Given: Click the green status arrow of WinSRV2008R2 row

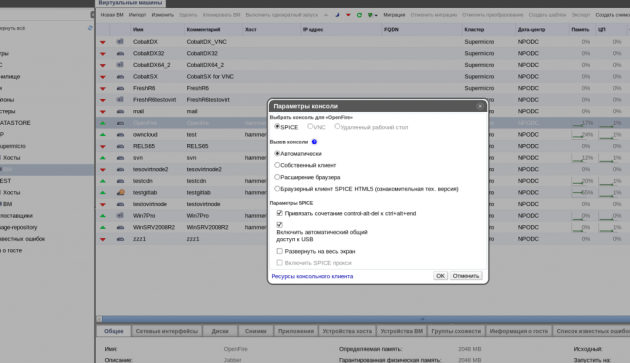Looking at the screenshot, I should pos(103,228).
